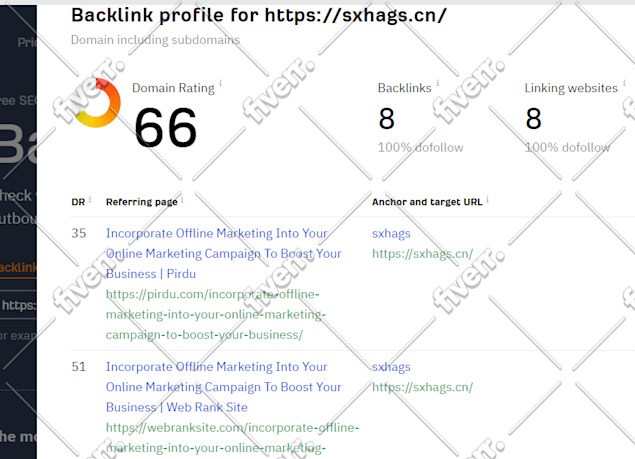Viewport: 635px width, 459px height.
Task: Click the info icon beside Referring page header
Action: [x=182, y=199]
